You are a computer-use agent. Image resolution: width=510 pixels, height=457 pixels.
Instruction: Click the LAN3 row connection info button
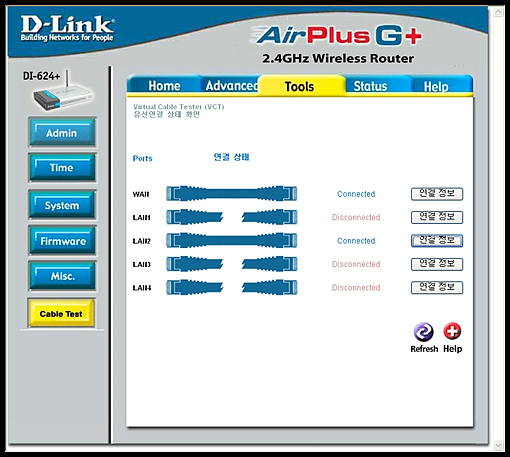point(437,264)
